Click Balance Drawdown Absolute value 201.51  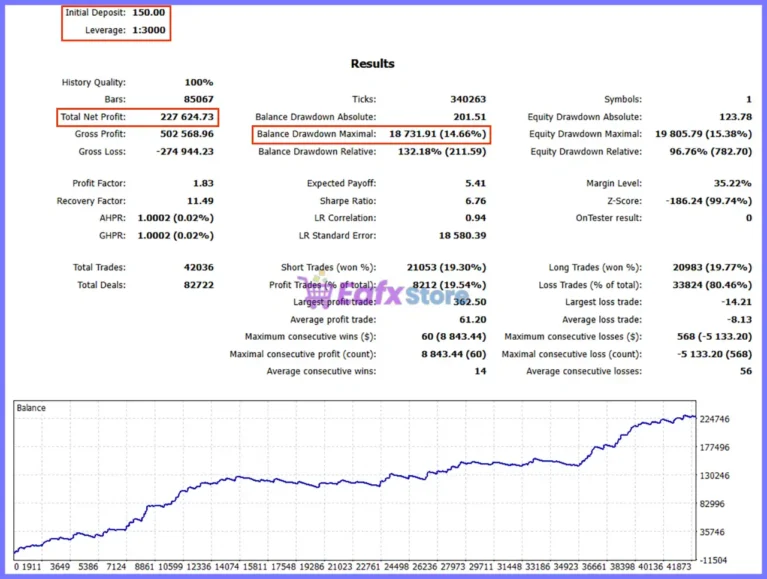(470, 117)
